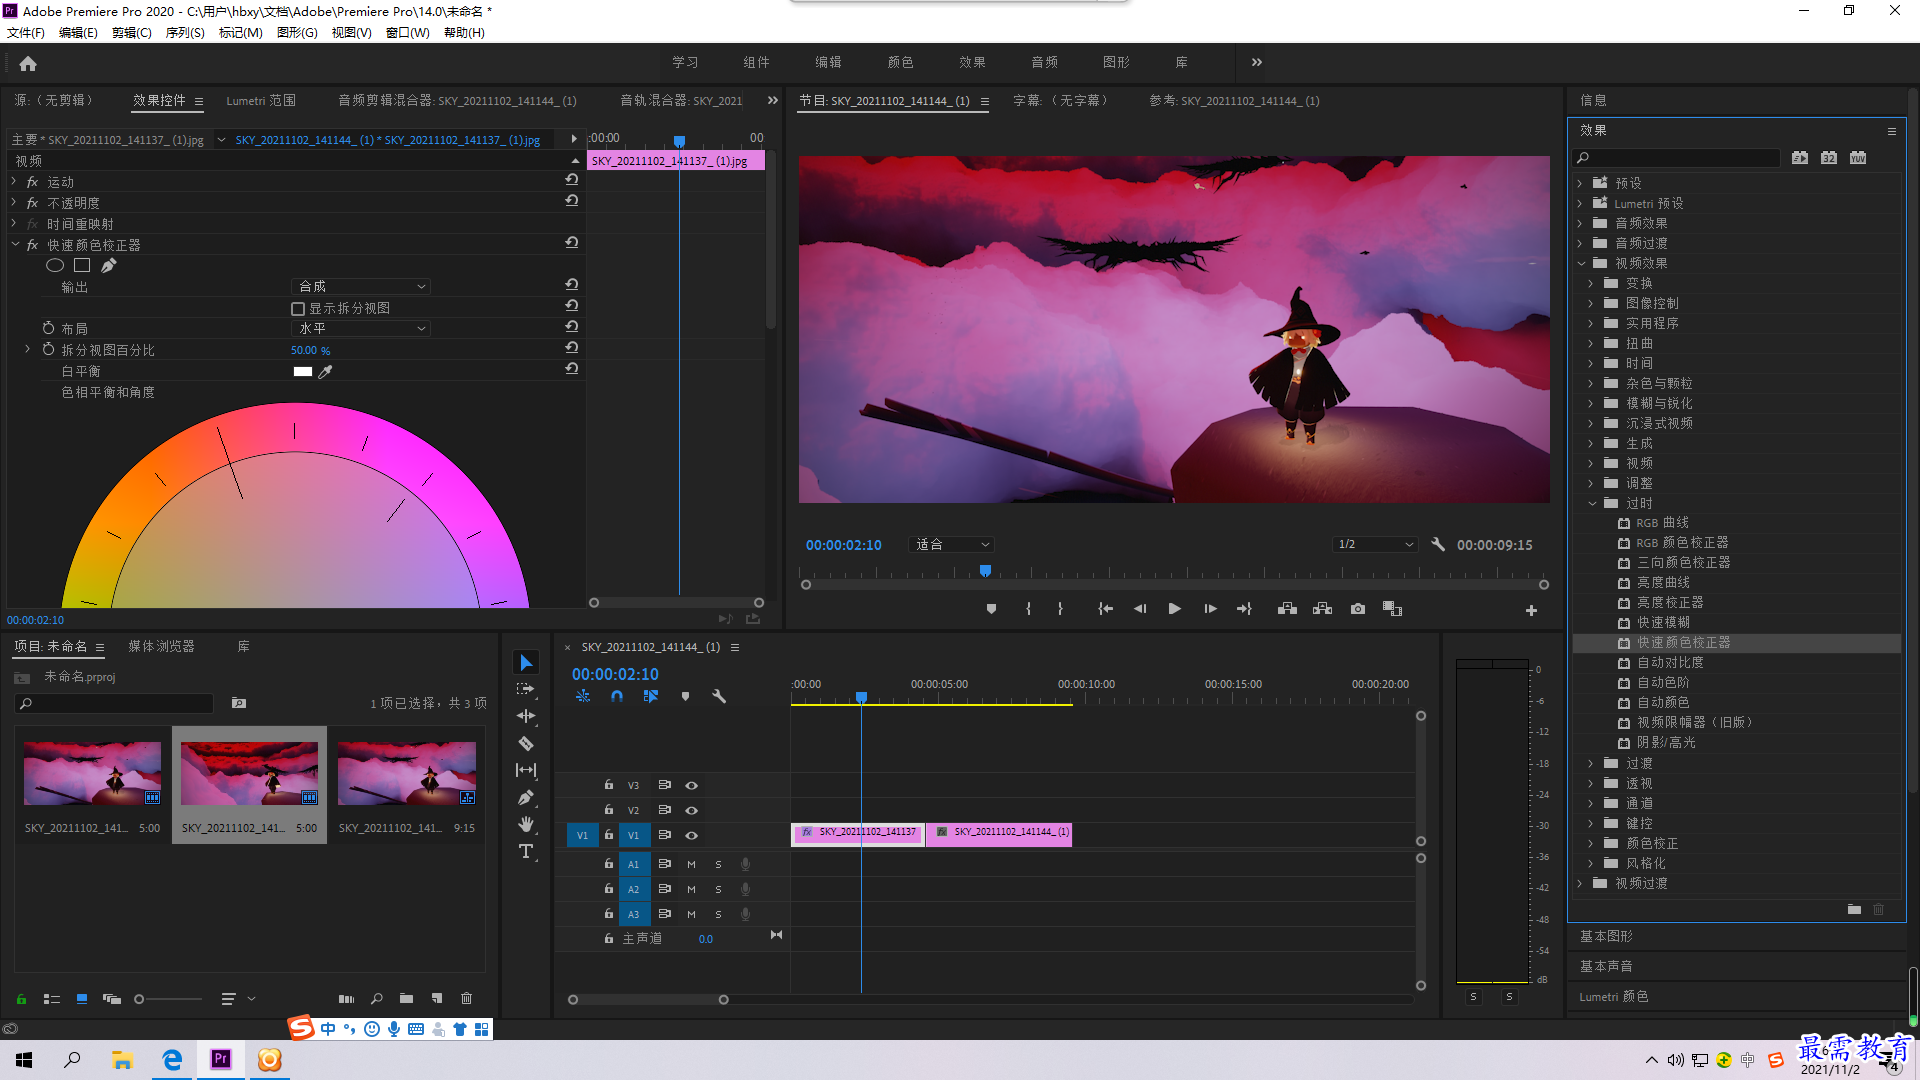The image size is (1920, 1080).
Task: Click the Export Frame camera icon
Action: tap(1358, 609)
